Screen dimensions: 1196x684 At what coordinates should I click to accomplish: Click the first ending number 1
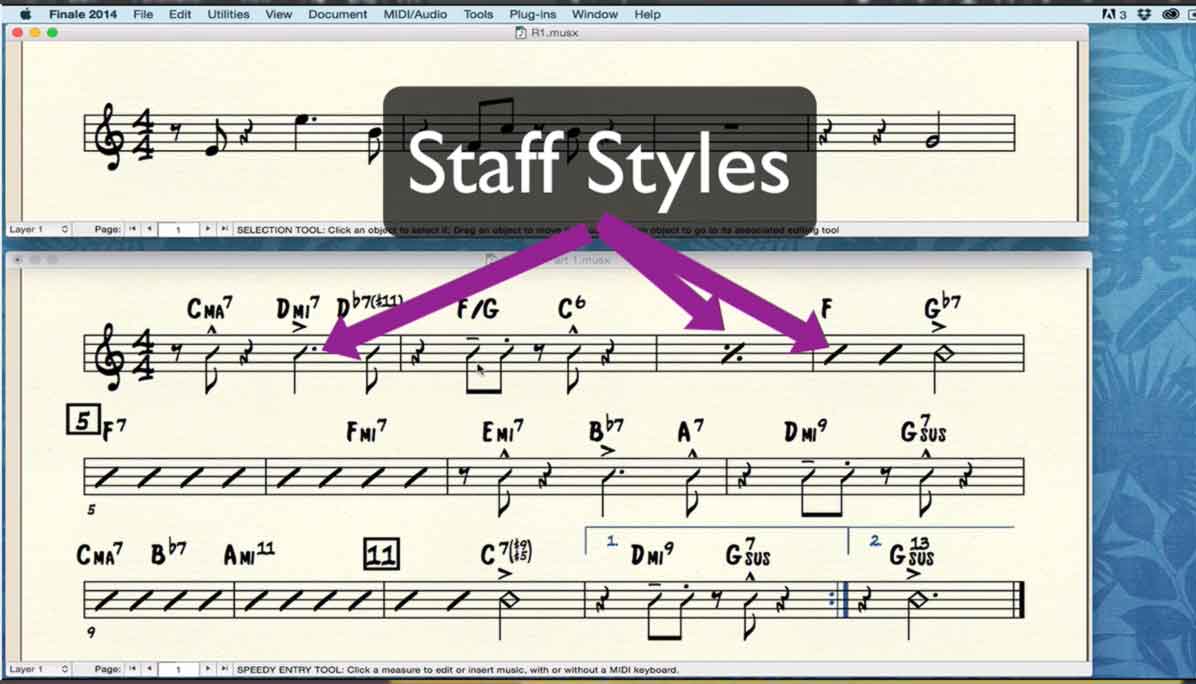[612, 541]
